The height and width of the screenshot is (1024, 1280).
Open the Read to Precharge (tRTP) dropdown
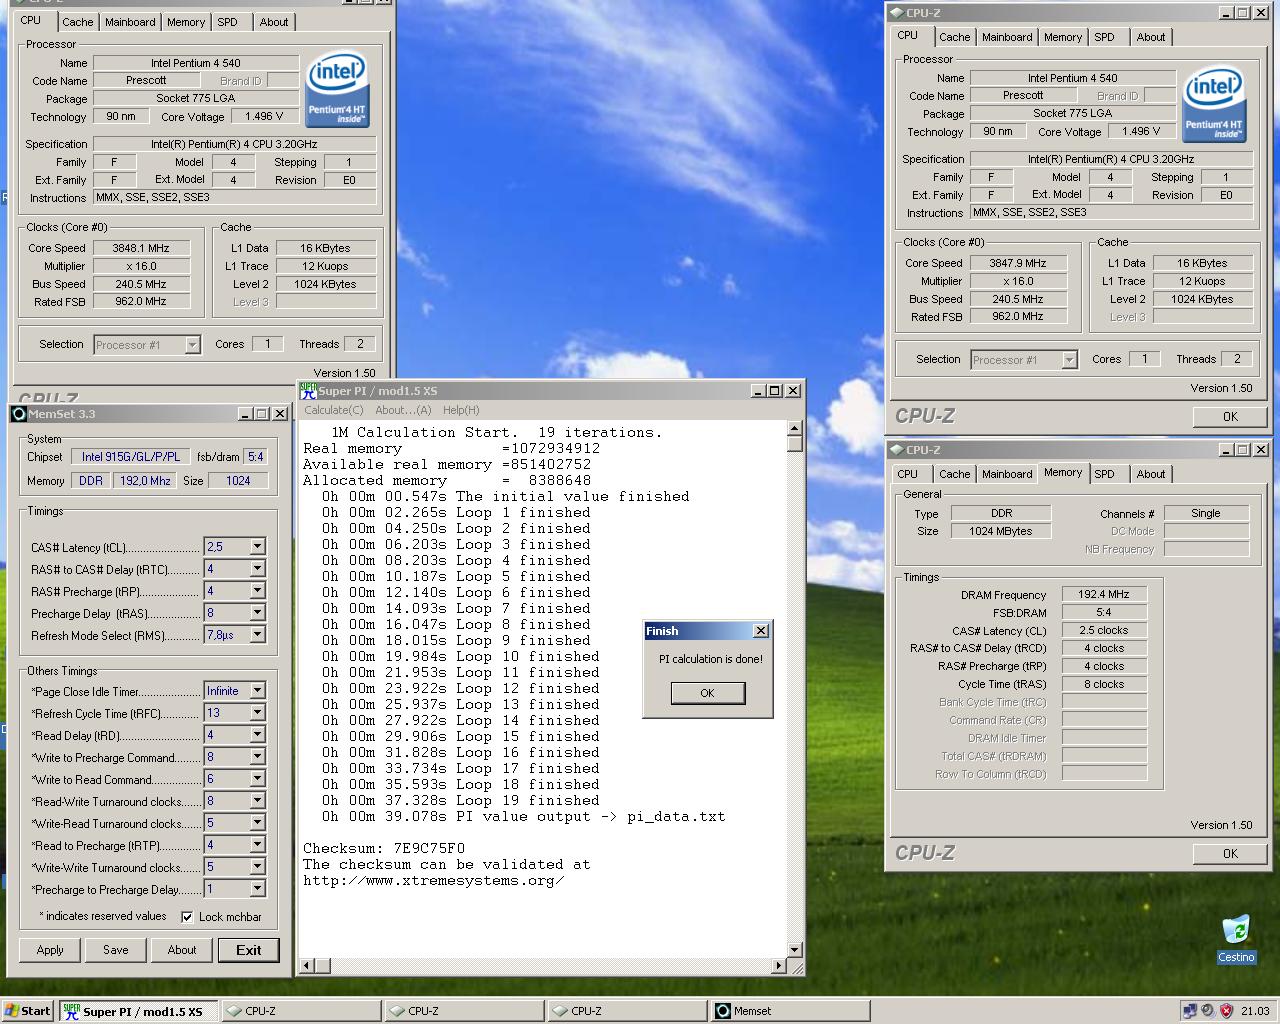(x=257, y=845)
